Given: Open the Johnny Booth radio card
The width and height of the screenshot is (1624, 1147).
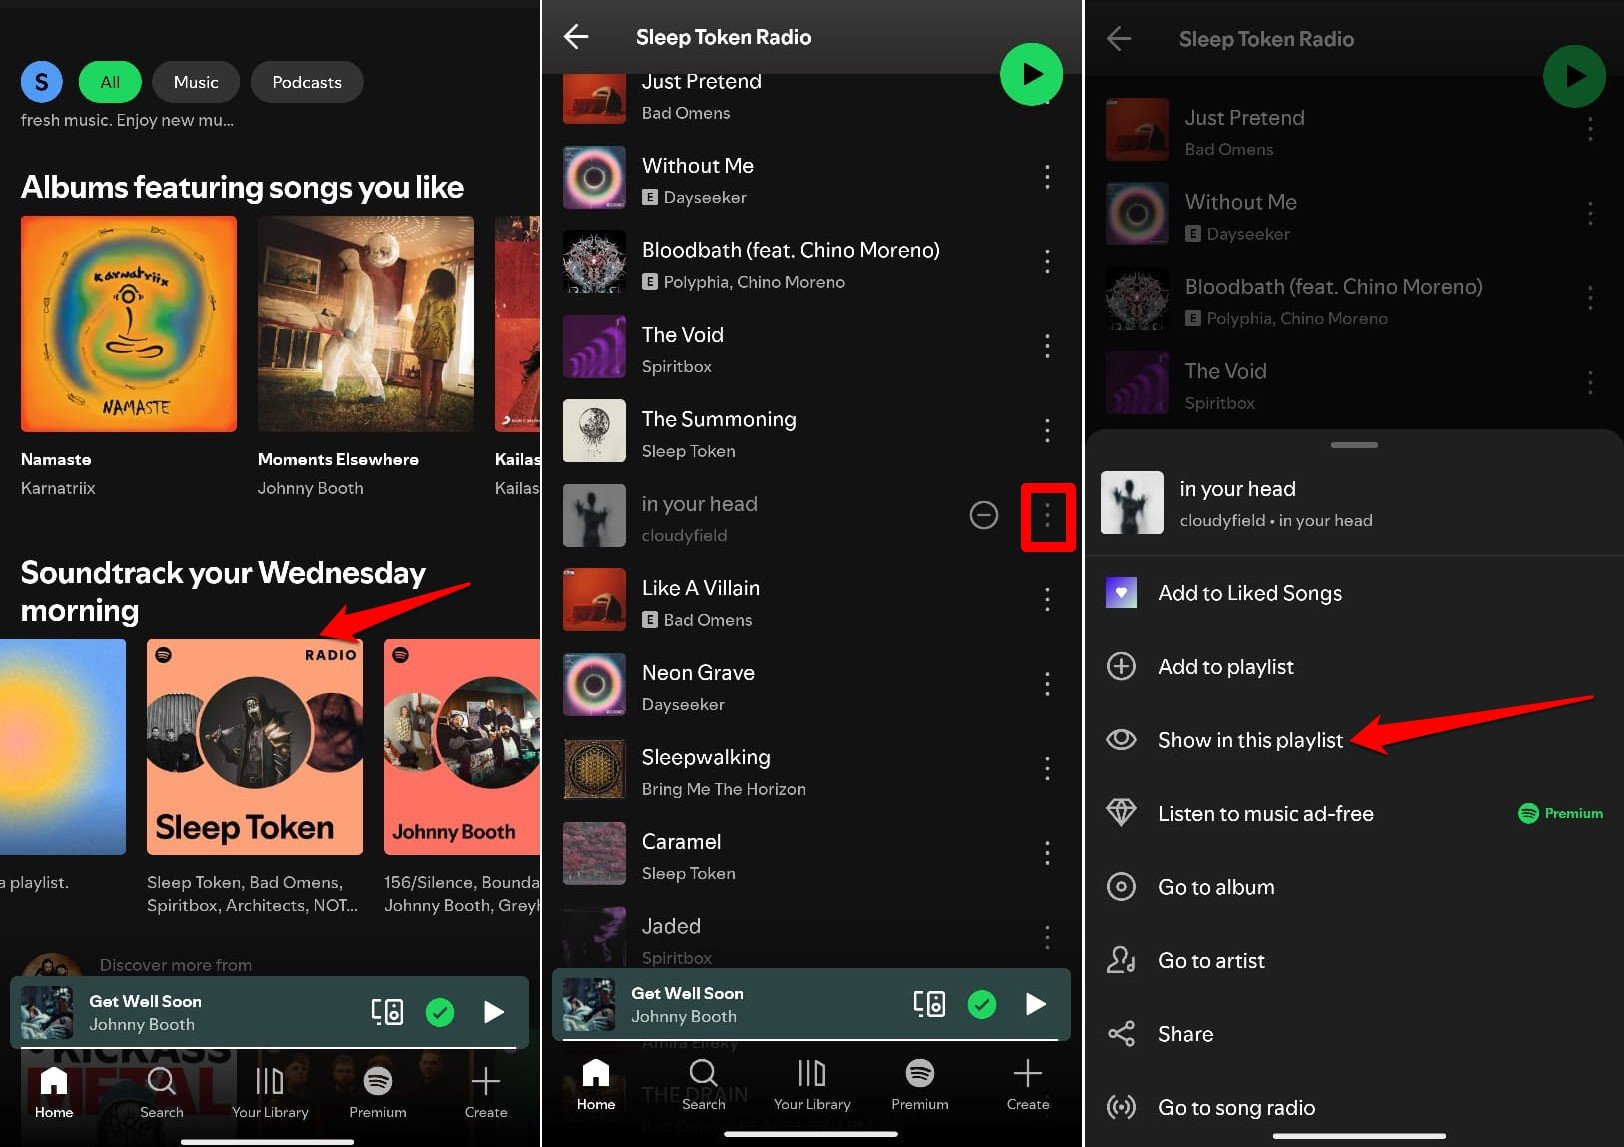Looking at the screenshot, I should 462,747.
